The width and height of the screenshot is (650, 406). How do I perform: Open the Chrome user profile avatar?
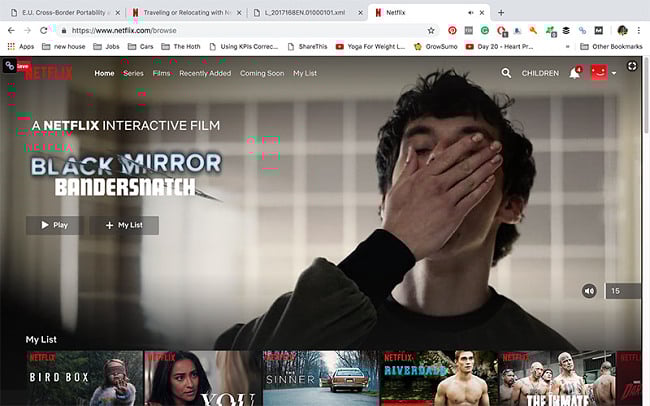click(x=622, y=30)
